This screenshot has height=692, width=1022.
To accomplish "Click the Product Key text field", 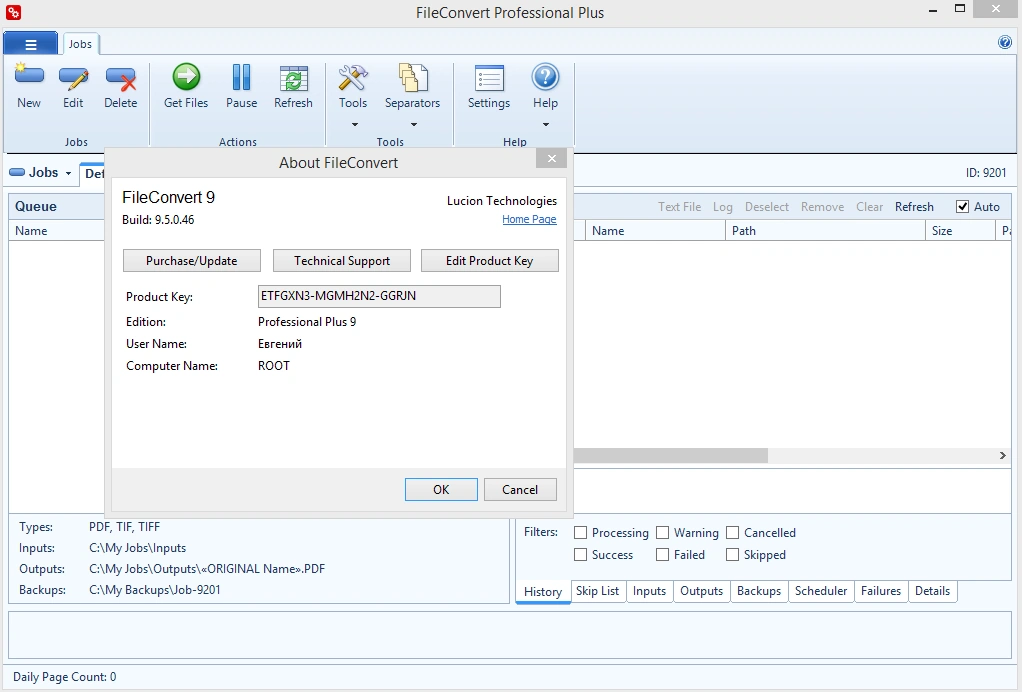I will 379,296.
